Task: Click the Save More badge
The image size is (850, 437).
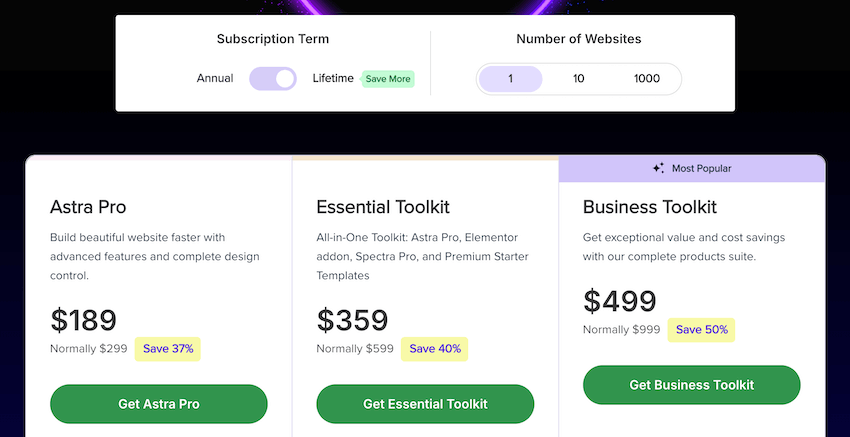Action: pyautogui.click(x=388, y=79)
